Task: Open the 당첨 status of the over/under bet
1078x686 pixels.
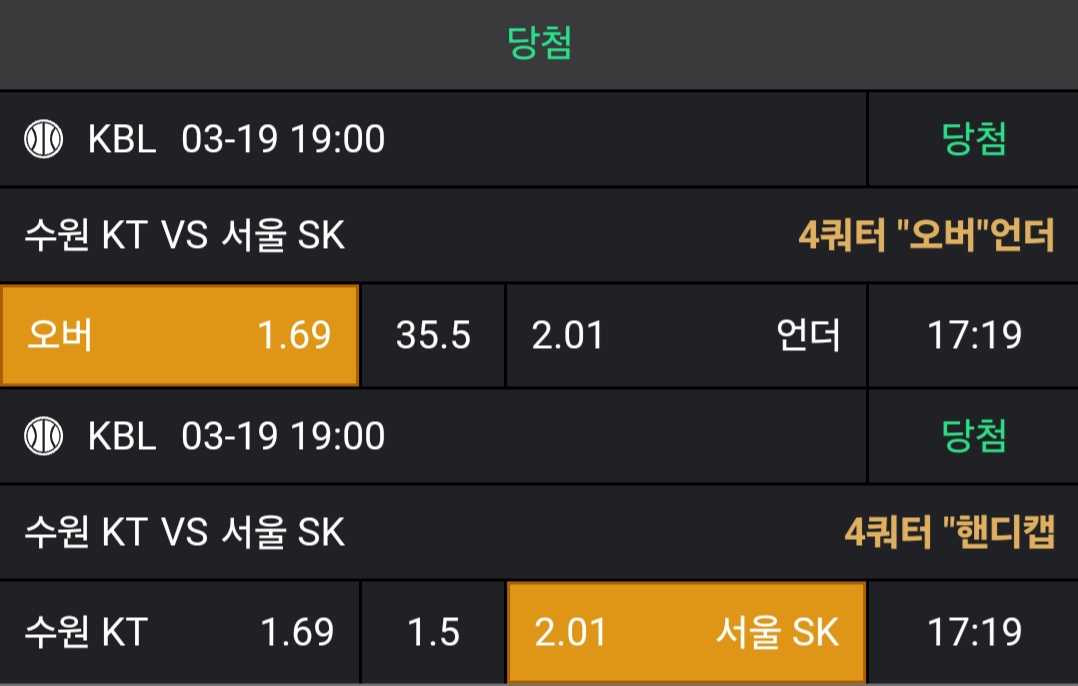Action: [973, 139]
